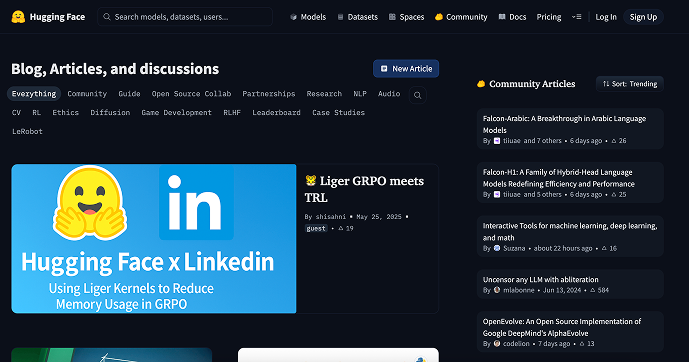This screenshot has width=689, height=362.
Task: Select the Audio tag
Action: pyautogui.click(x=389, y=94)
